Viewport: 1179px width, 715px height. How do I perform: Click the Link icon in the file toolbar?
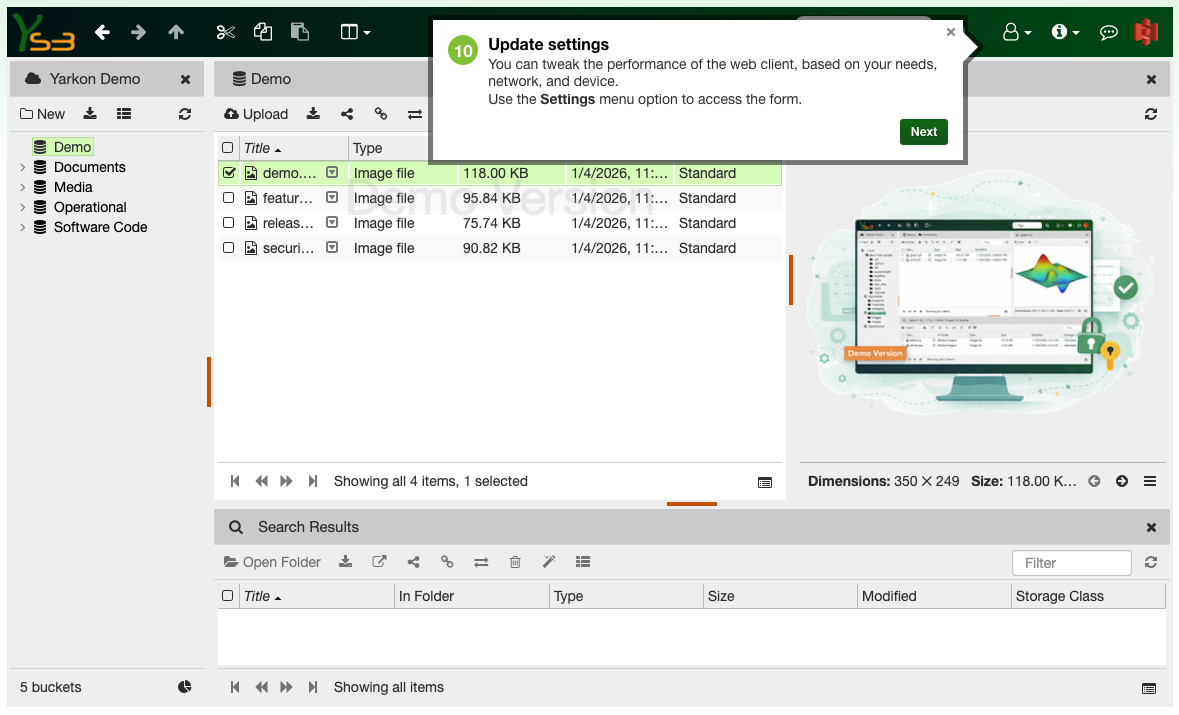381,114
